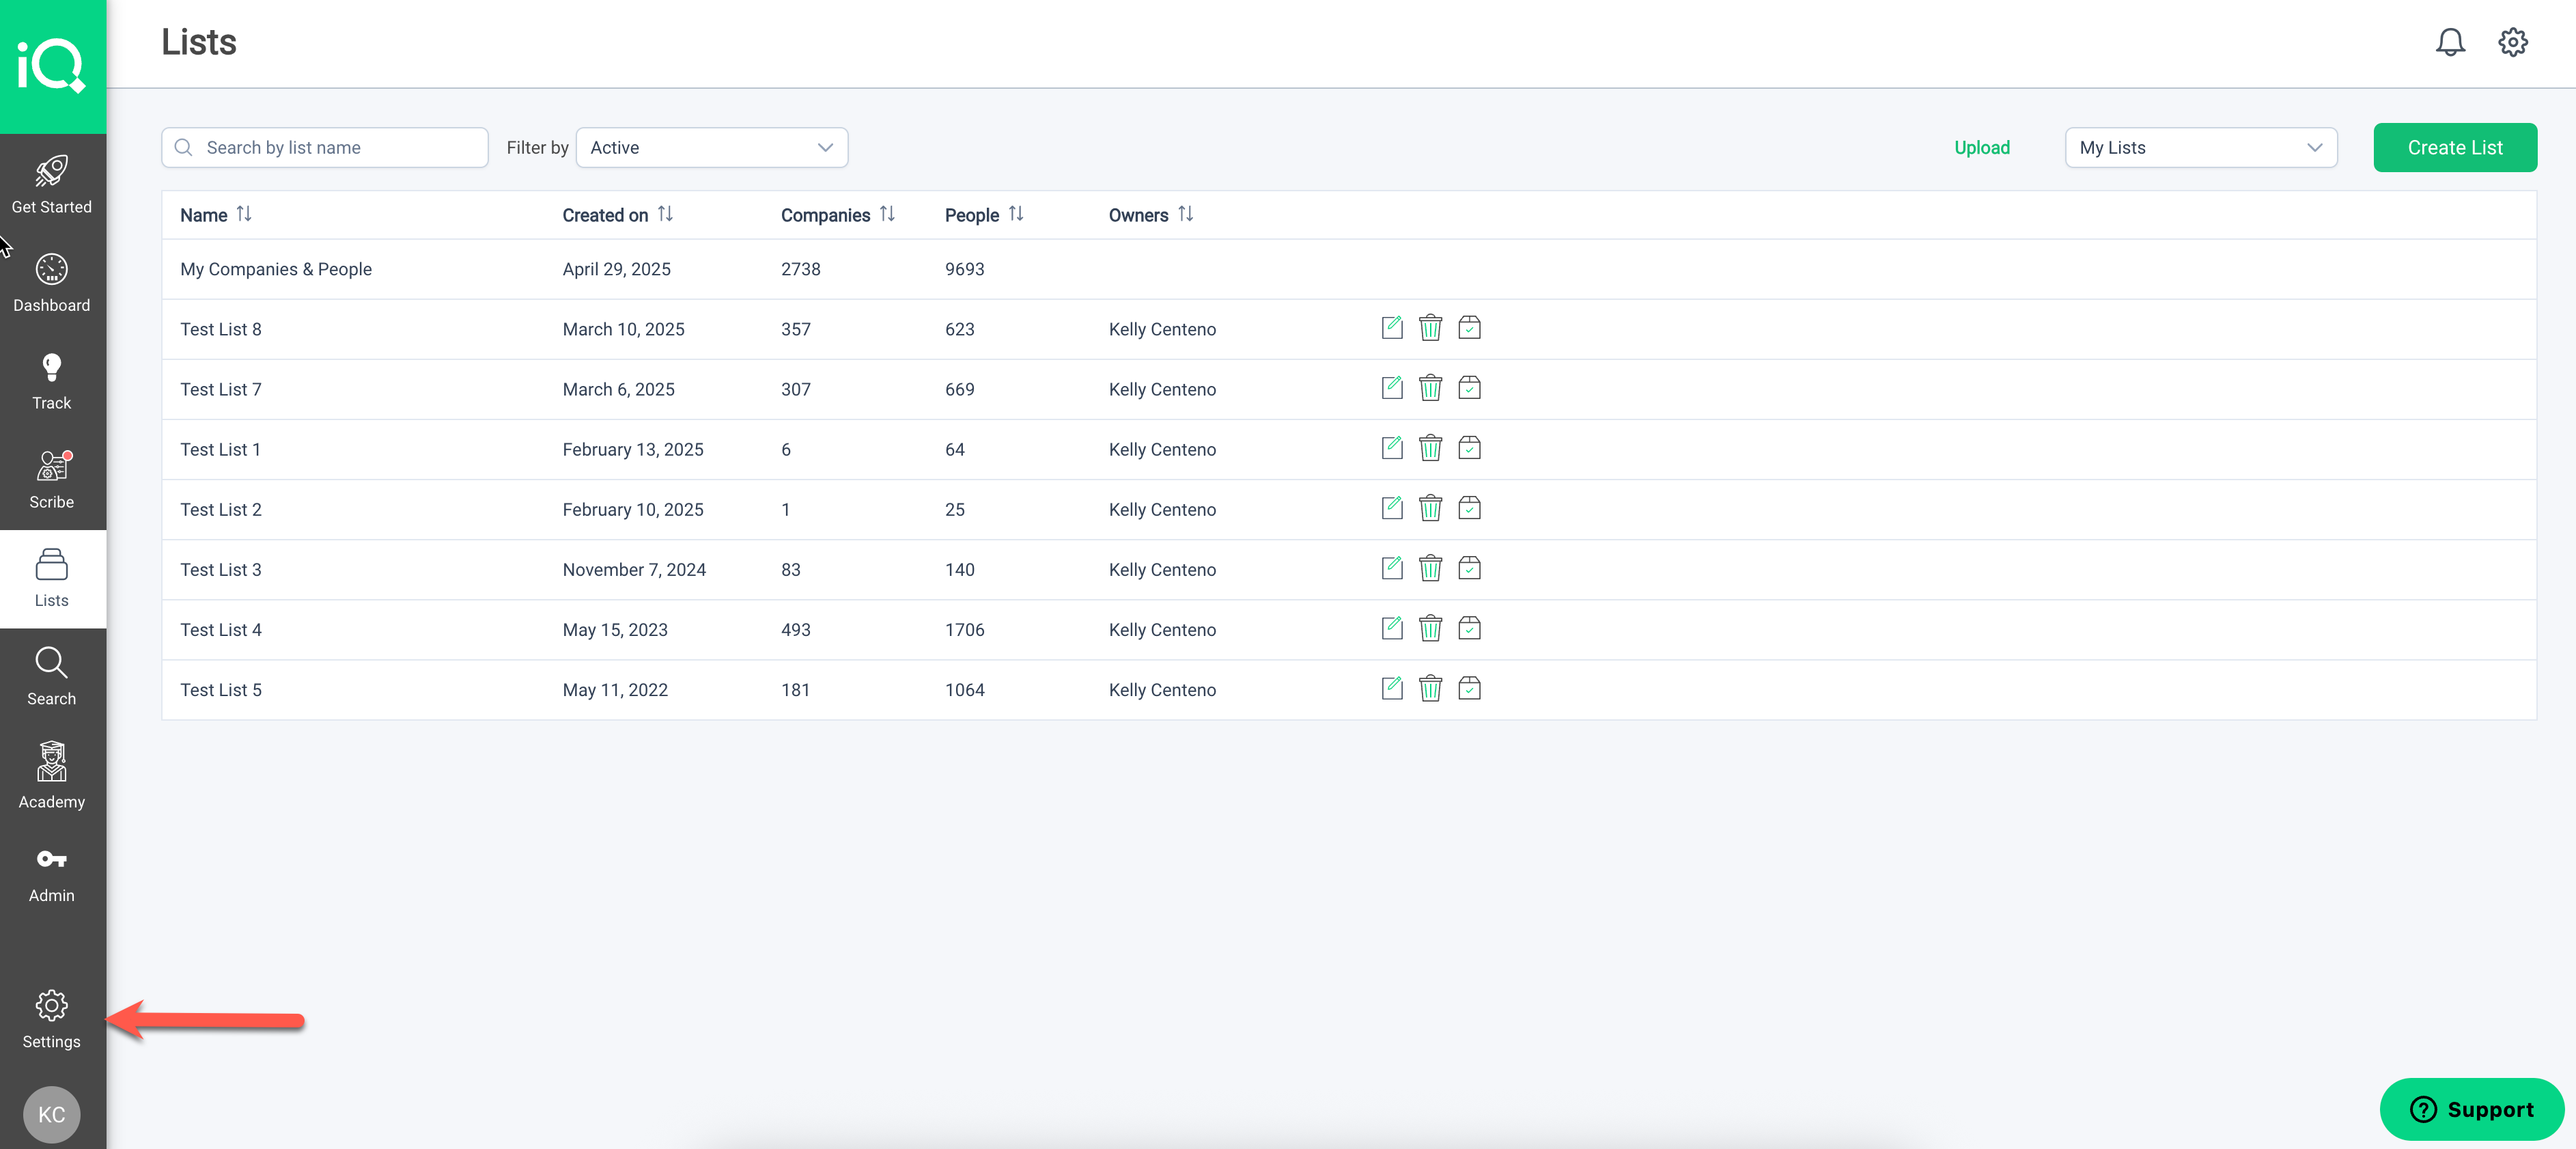This screenshot has width=2576, height=1149.
Task: Open the Test List 5 row name
Action: (221, 689)
